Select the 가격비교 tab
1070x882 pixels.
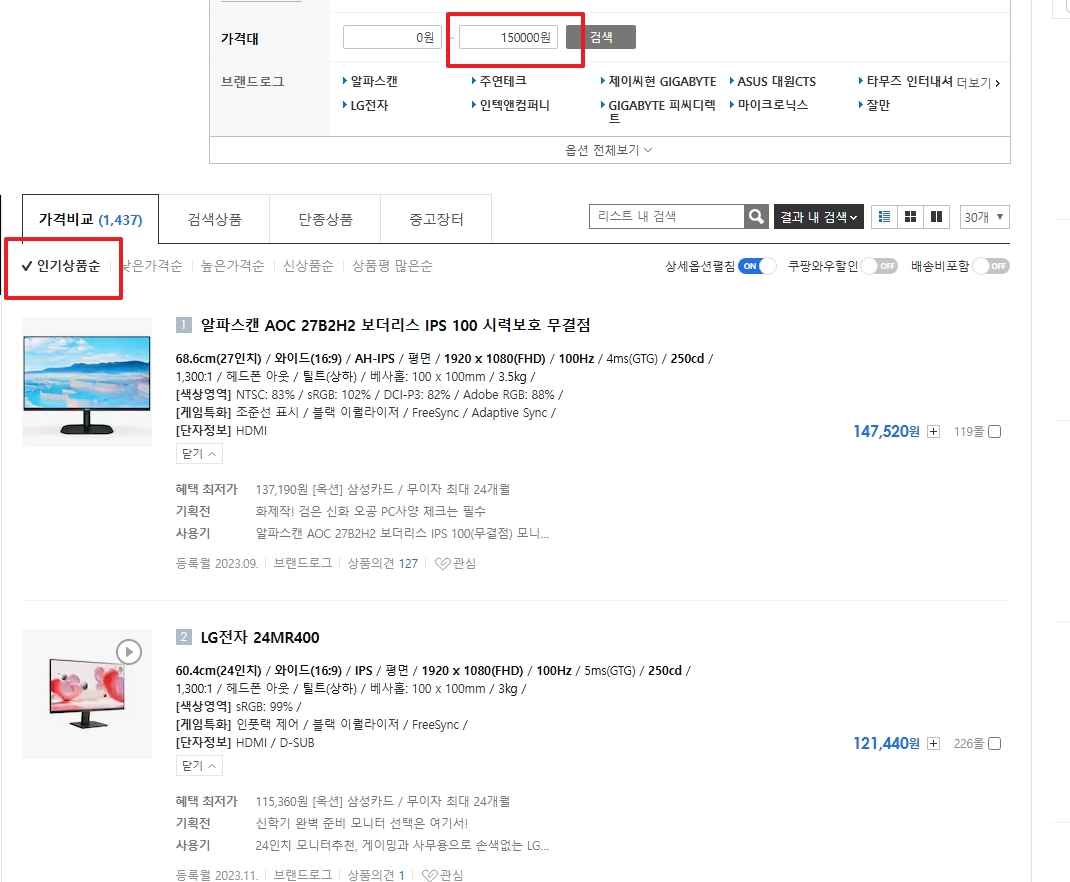(90, 219)
